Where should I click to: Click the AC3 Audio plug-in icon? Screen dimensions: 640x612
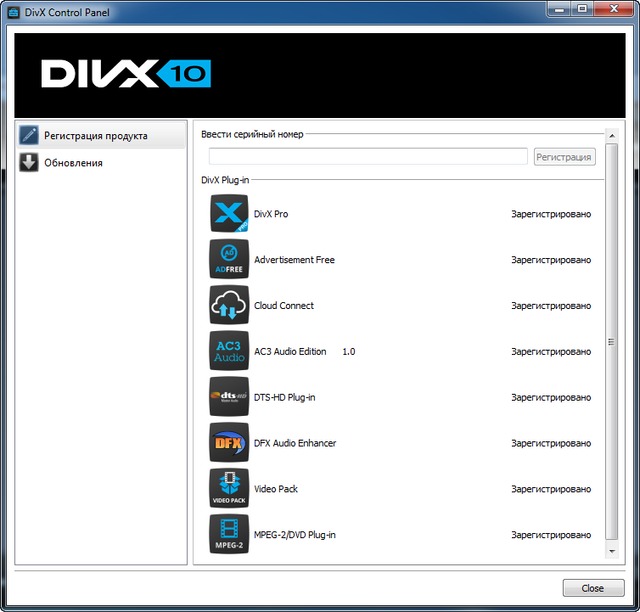click(x=229, y=350)
